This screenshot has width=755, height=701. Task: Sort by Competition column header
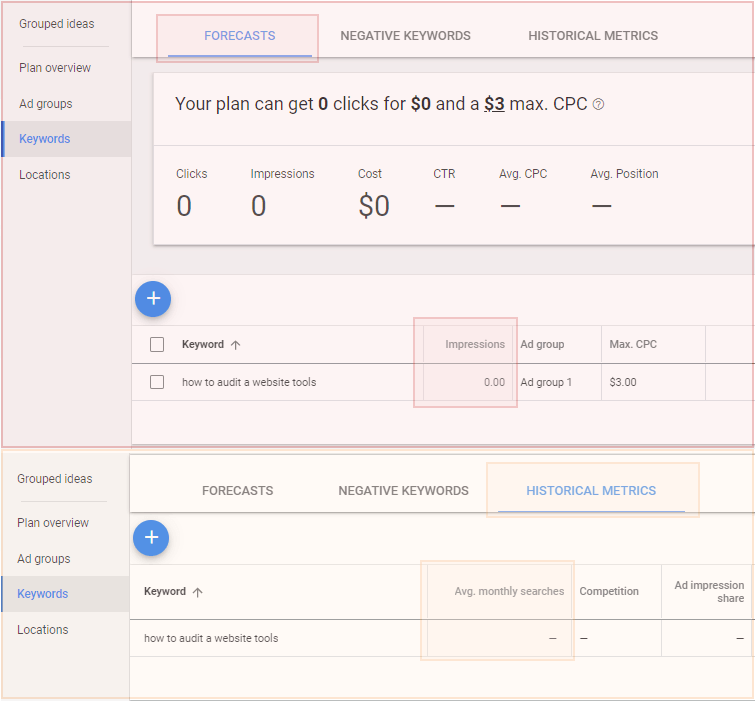tap(609, 591)
